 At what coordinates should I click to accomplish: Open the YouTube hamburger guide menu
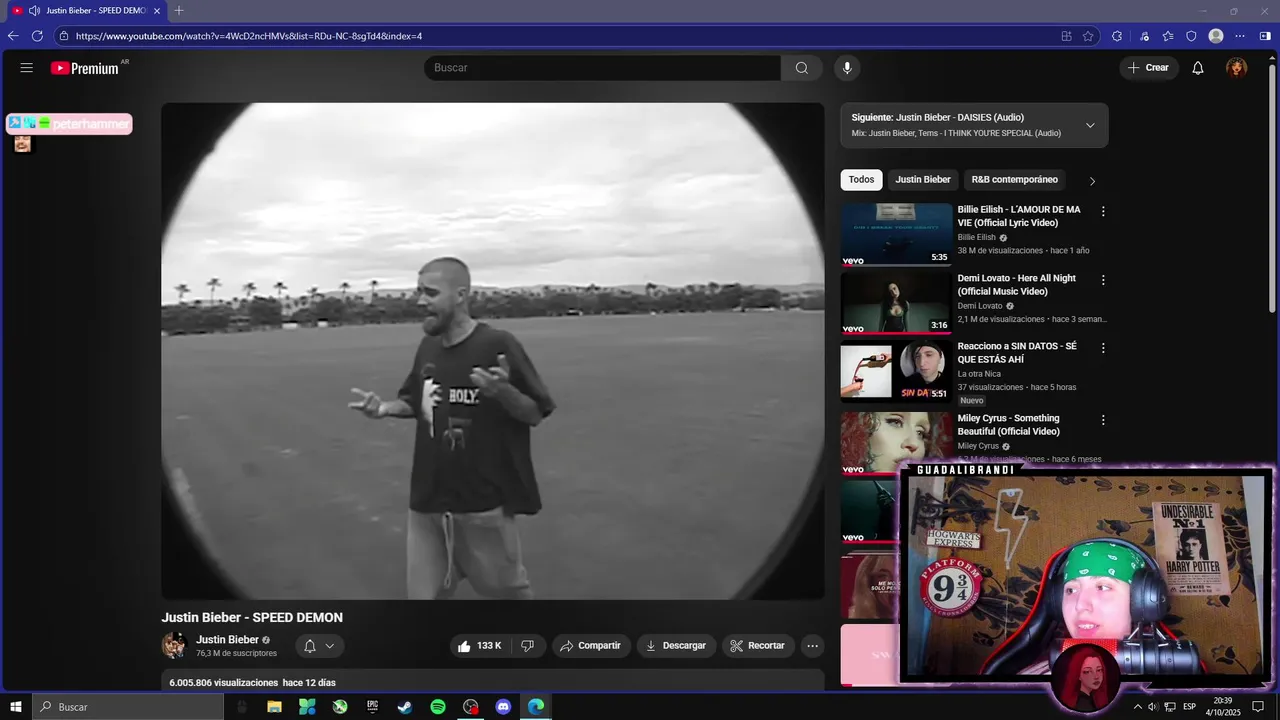(27, 68)
